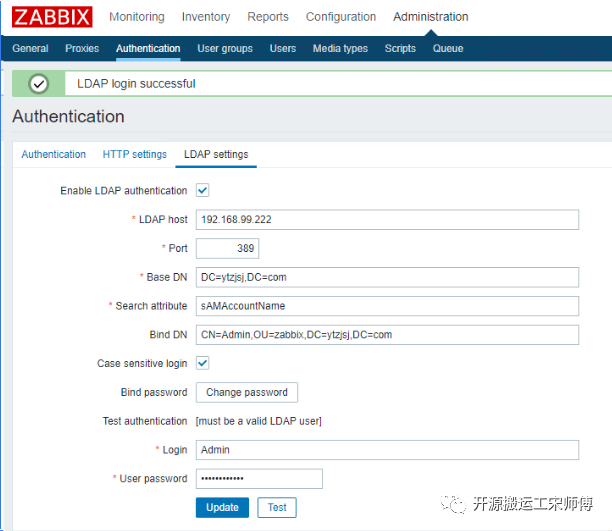Click the 'Enable LDAP authentication' label

point(124,191)
